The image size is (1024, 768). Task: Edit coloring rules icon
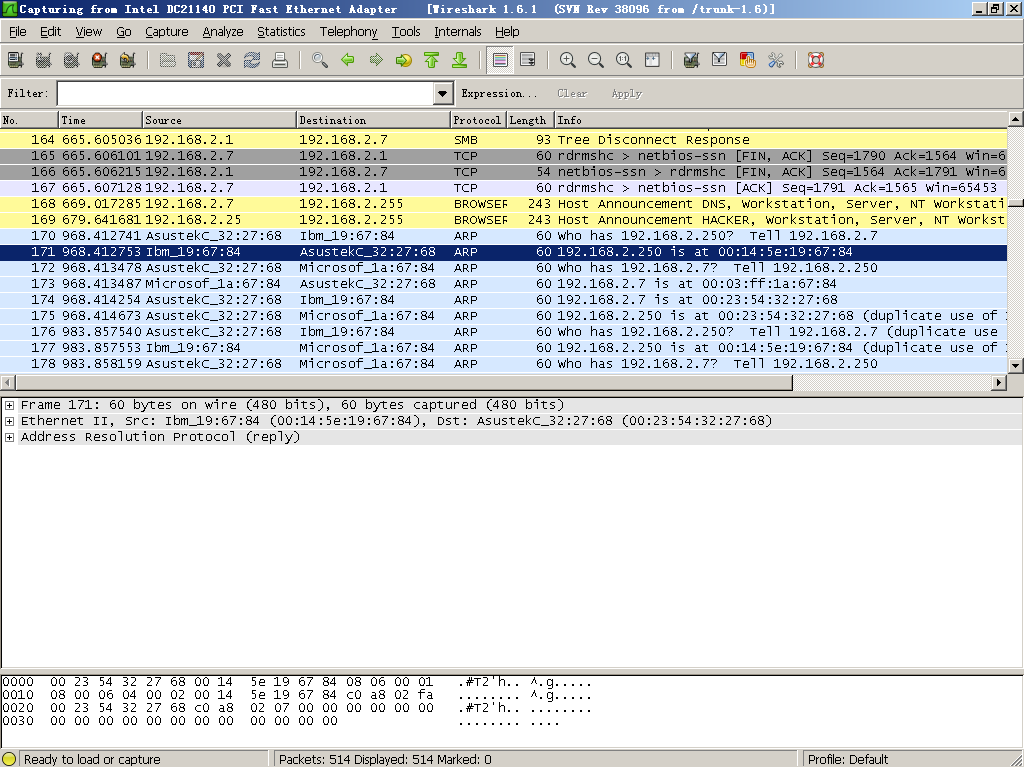click(x=748, y=61)
